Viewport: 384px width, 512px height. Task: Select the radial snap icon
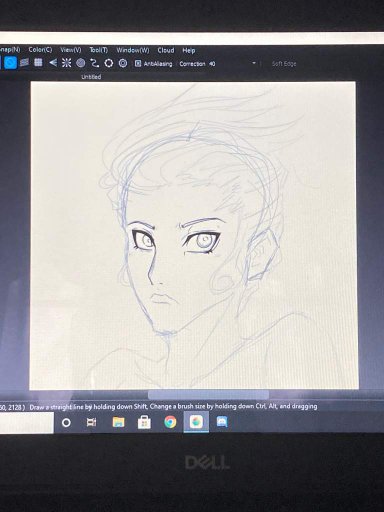pos(67,63)
